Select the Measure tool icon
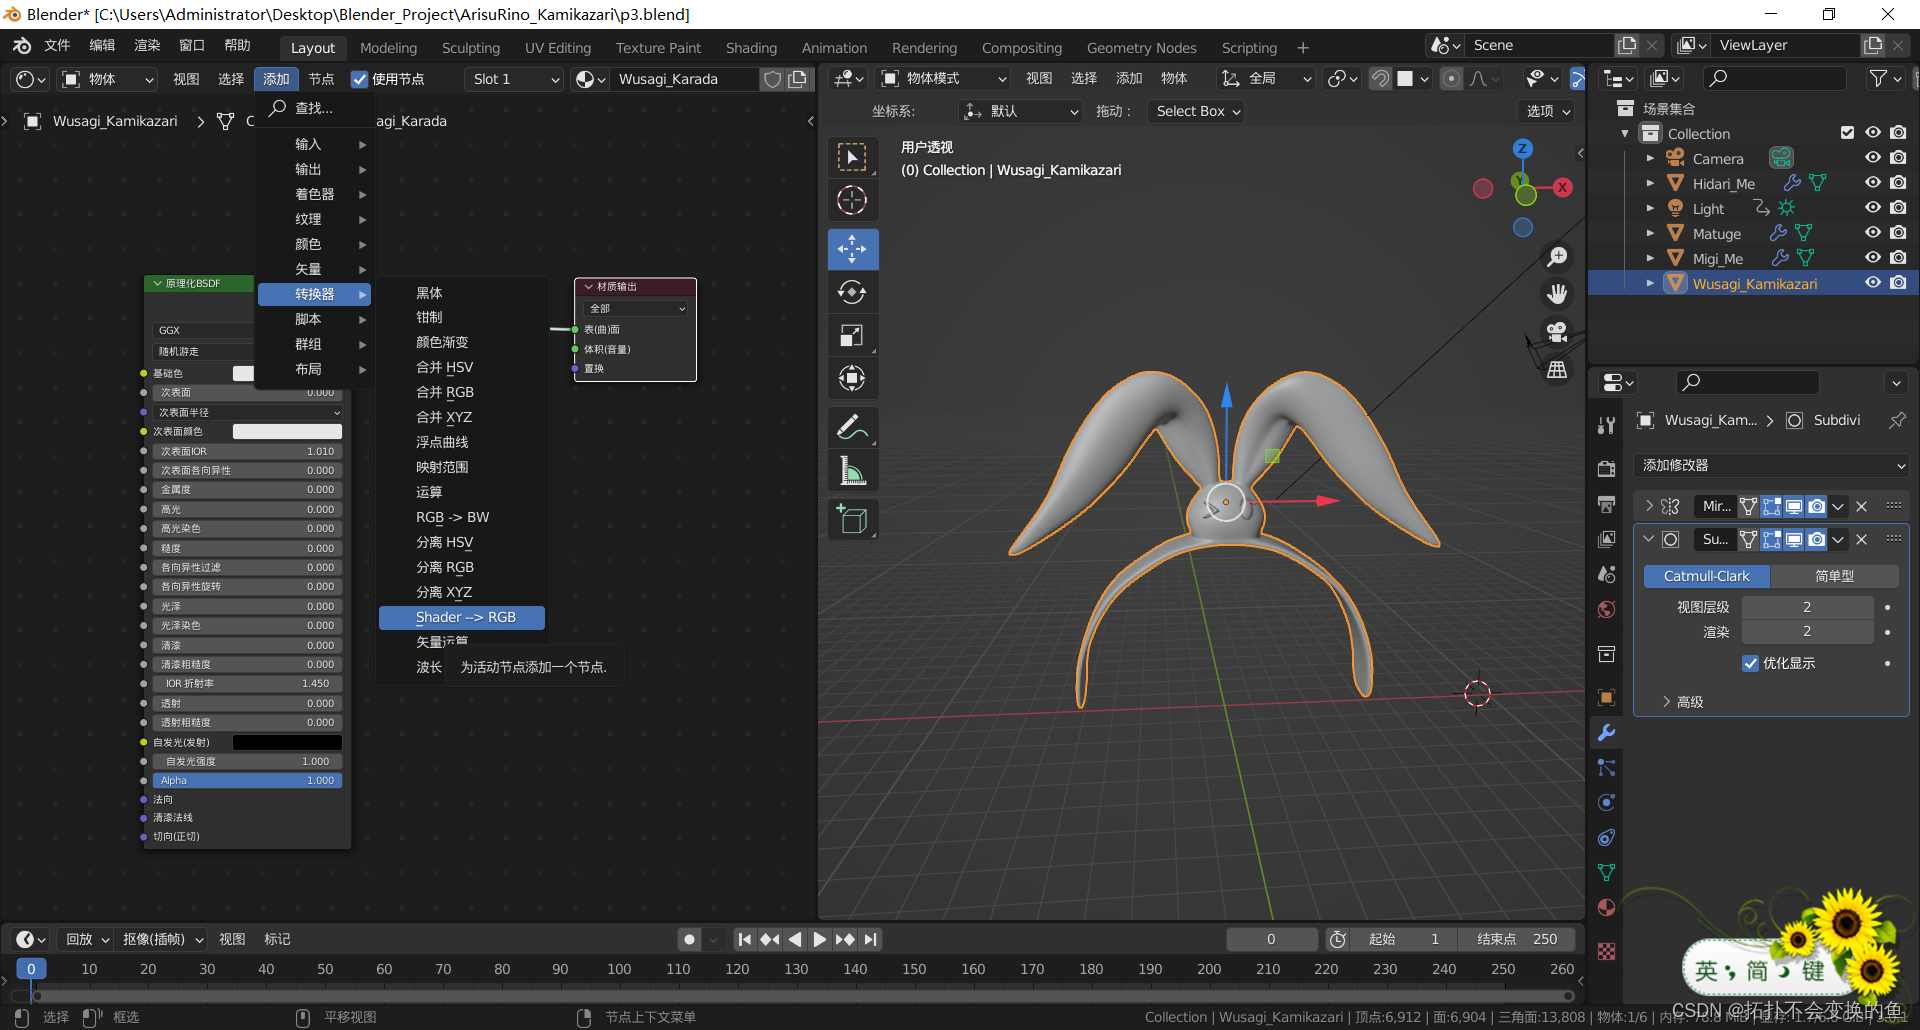This screenshot has height=1030, width=1920. [x=852, y=471]
